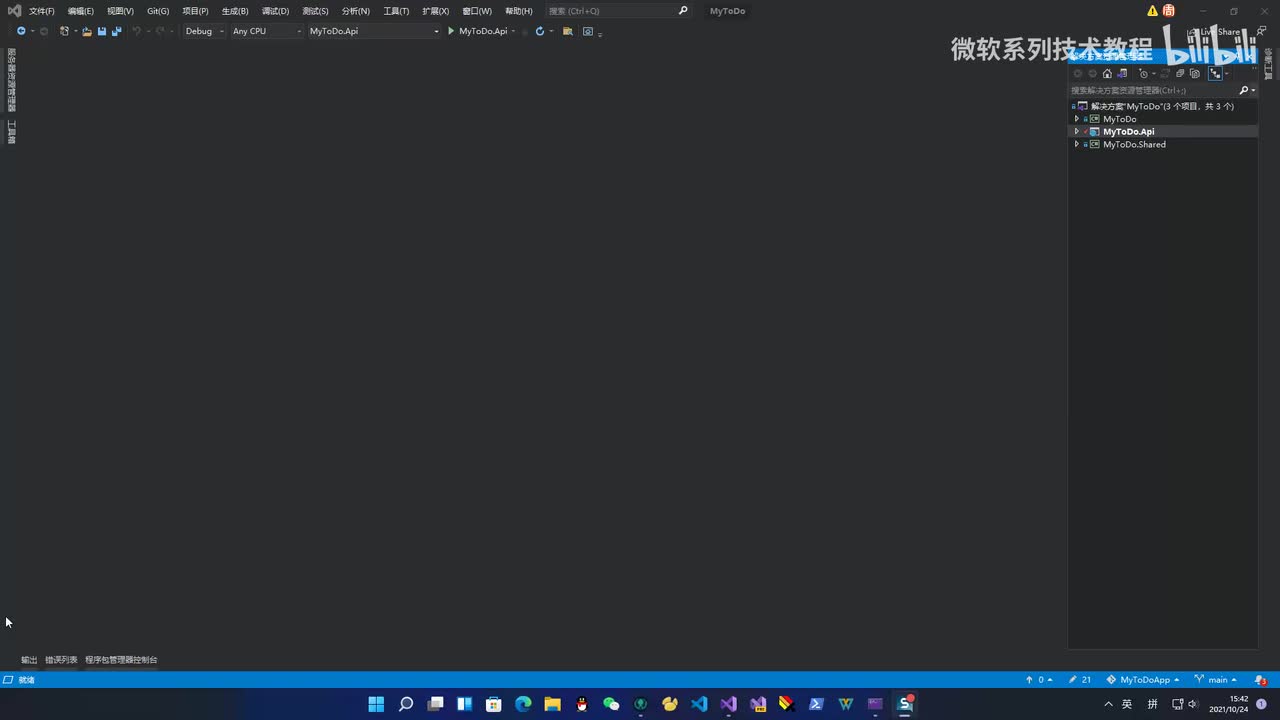1280x720 pixels.
Task: Click the pending changes count 21
Action: pos(1080,680)
